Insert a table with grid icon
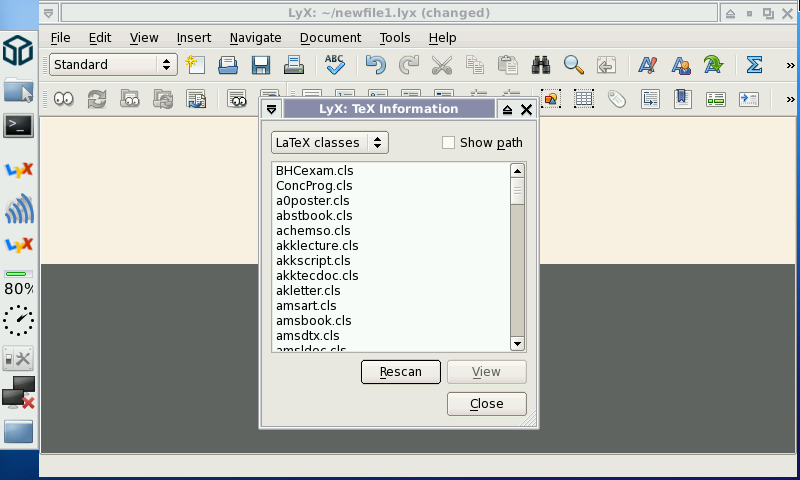Image resolution: width=800 pixels, height=480 pixels. (584, 98)
